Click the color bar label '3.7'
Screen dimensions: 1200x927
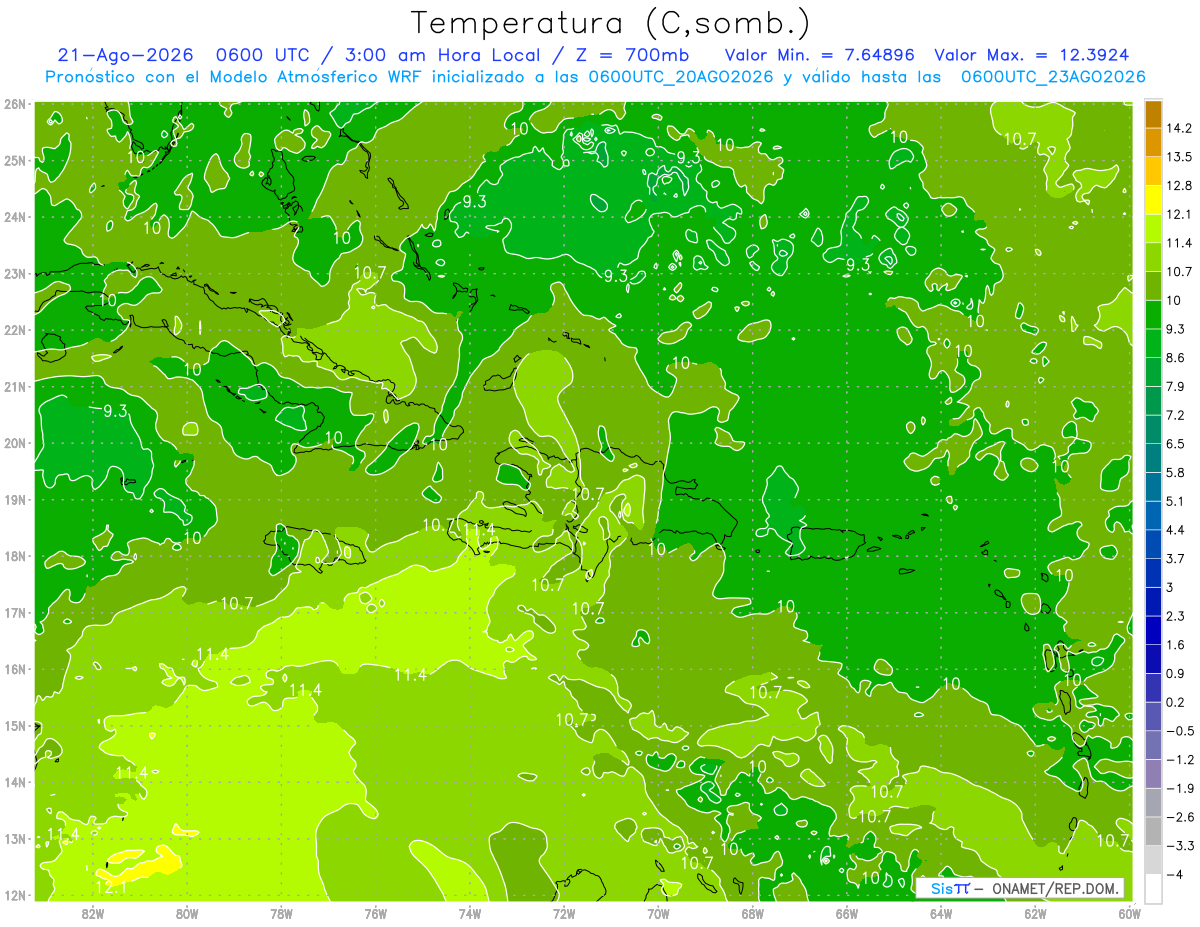1176,558
